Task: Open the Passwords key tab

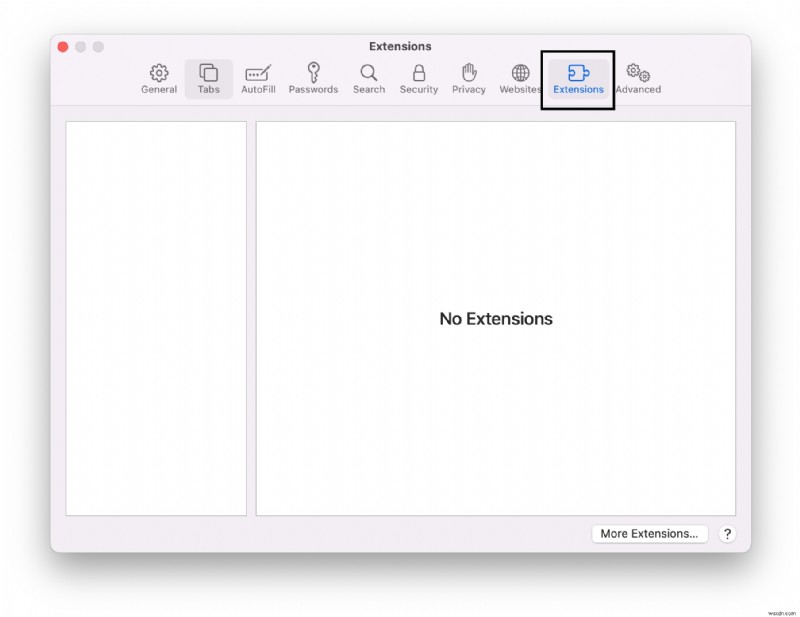Action: click(x=313, y=79)
